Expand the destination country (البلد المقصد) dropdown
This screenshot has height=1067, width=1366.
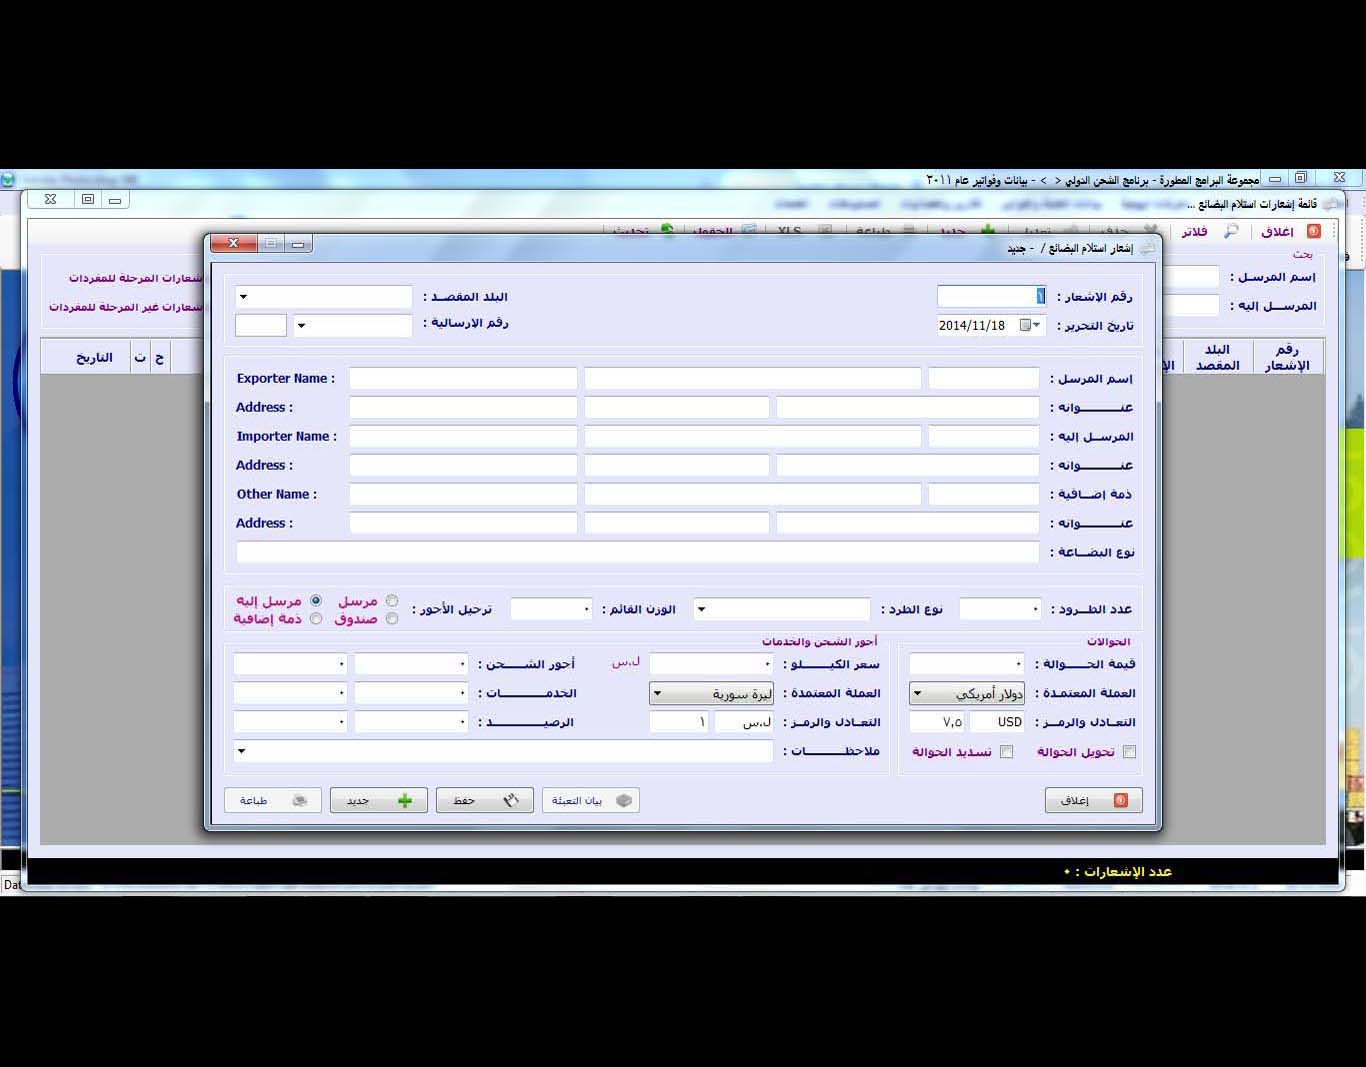coord(244,297)
